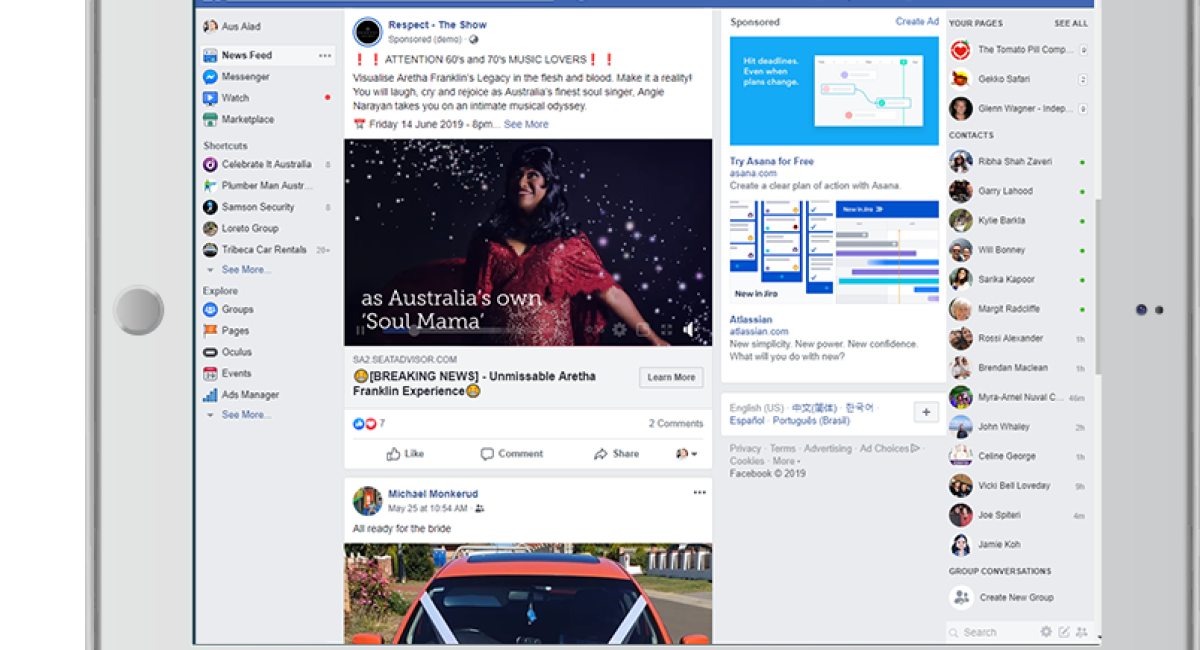
Task: Click the Like thumbs-up on Respect post
Action: [393, 454]
